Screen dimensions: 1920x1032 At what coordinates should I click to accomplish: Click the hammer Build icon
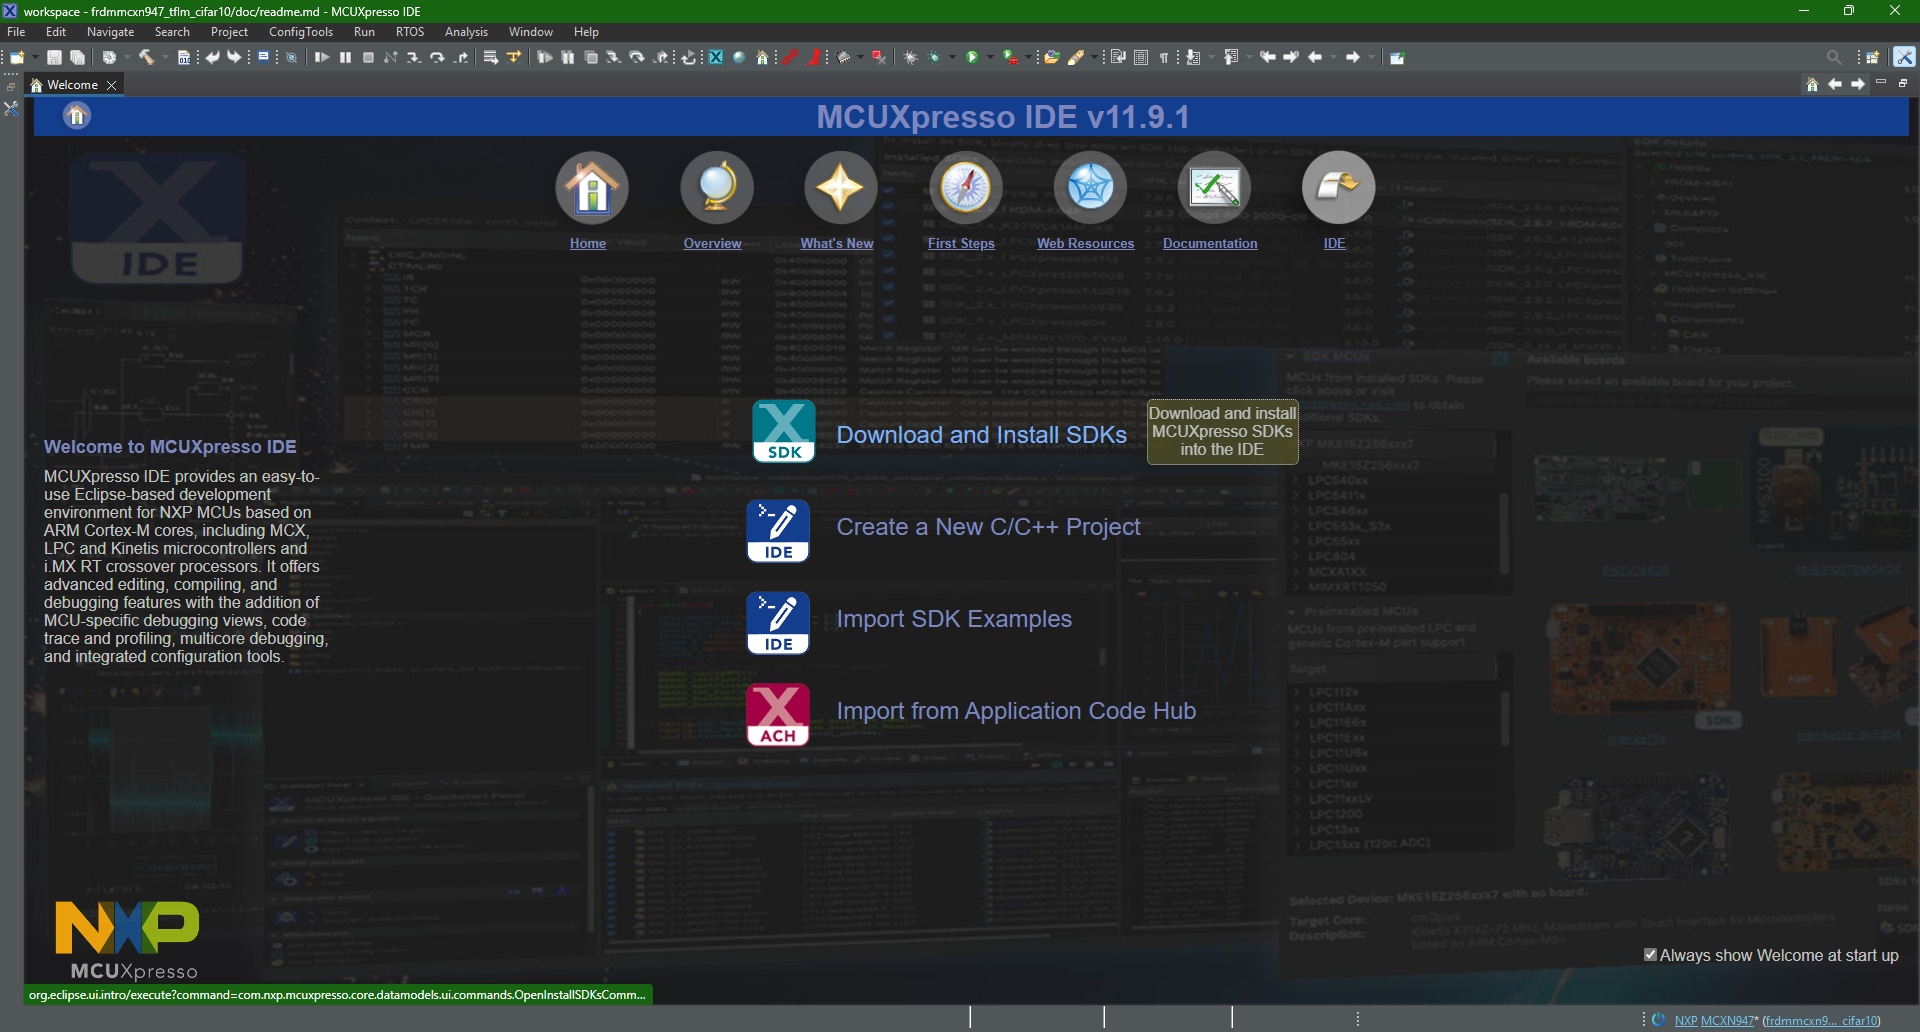click(146, 57)
